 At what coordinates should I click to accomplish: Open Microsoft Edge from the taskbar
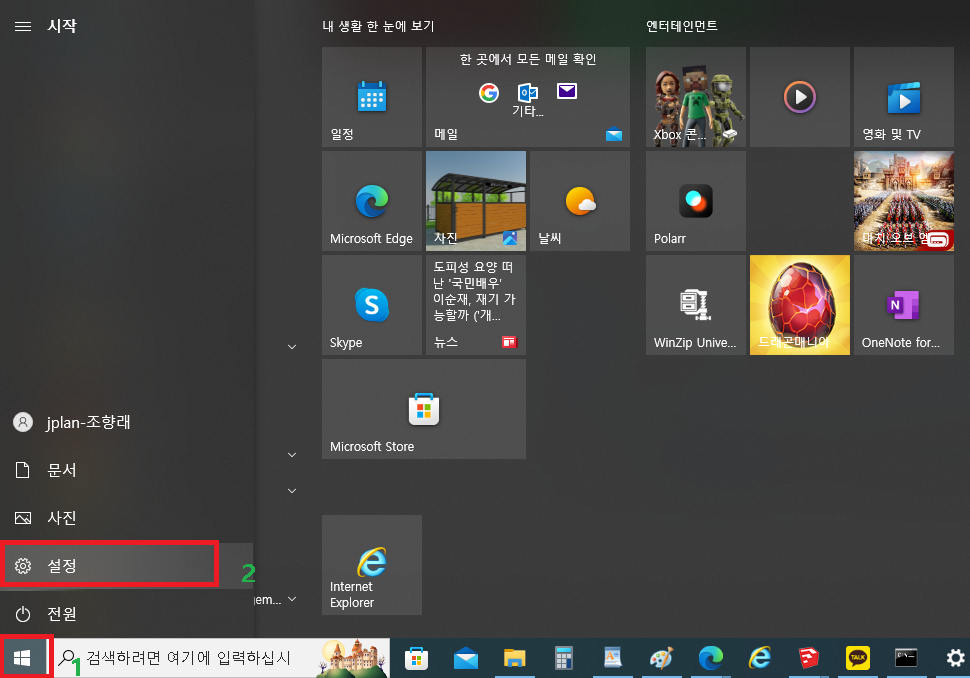coord(710,658)
